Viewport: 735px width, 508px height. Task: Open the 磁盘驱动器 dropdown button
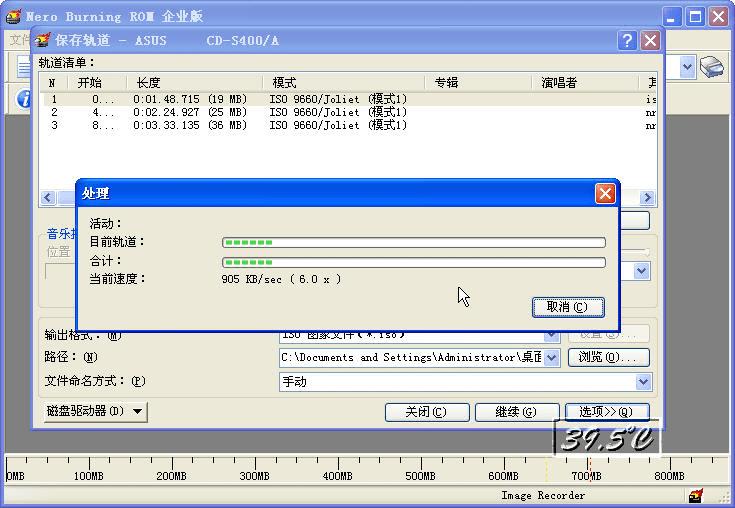[96, 411]
